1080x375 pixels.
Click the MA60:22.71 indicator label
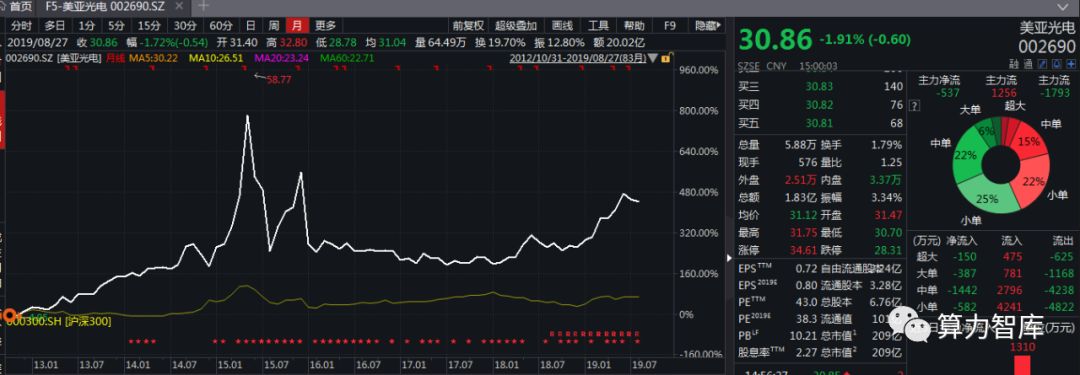coord(346,58)
